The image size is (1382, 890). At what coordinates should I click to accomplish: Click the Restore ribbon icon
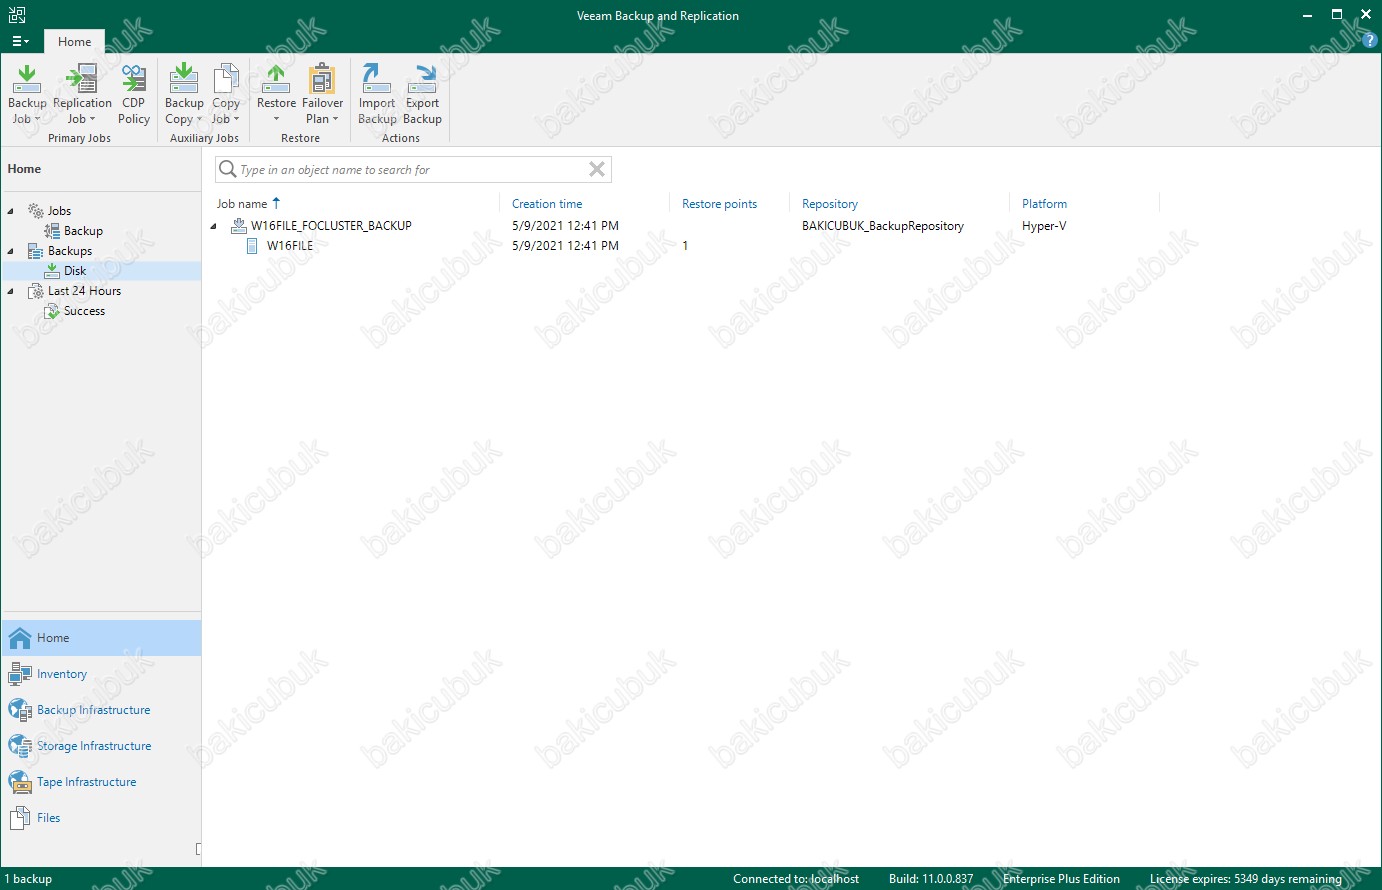pyautogui.click(x=276, y=78)
